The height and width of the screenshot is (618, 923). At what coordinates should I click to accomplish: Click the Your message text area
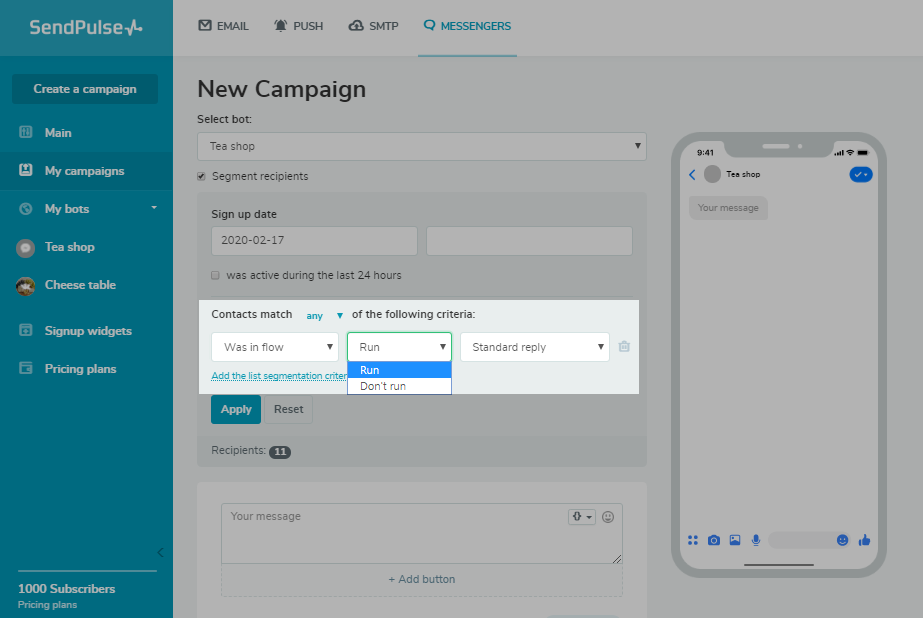click(x=421, y=533)
